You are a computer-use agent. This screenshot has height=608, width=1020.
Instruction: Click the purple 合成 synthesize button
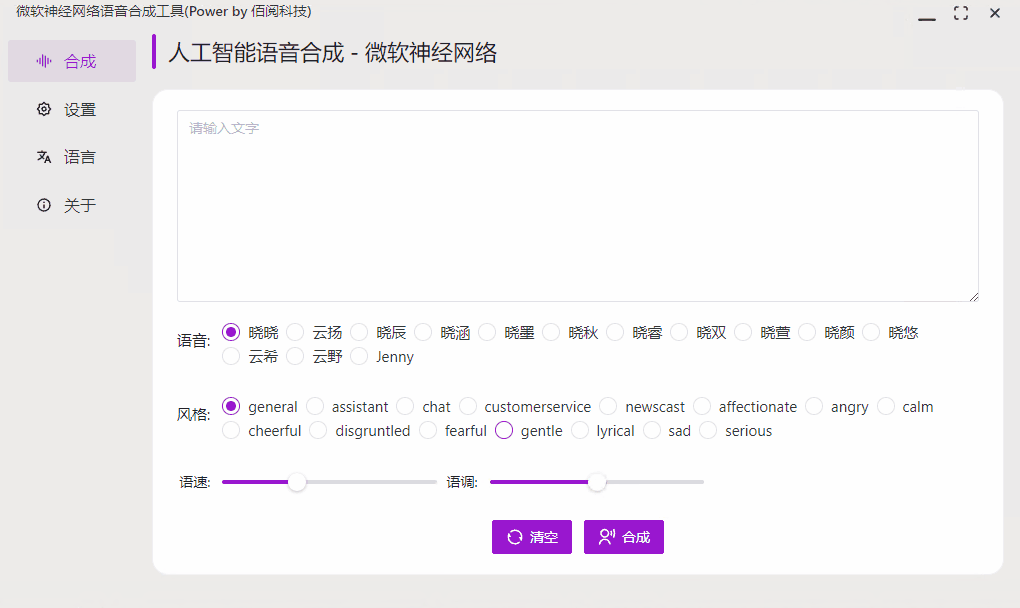click(624, 537)
